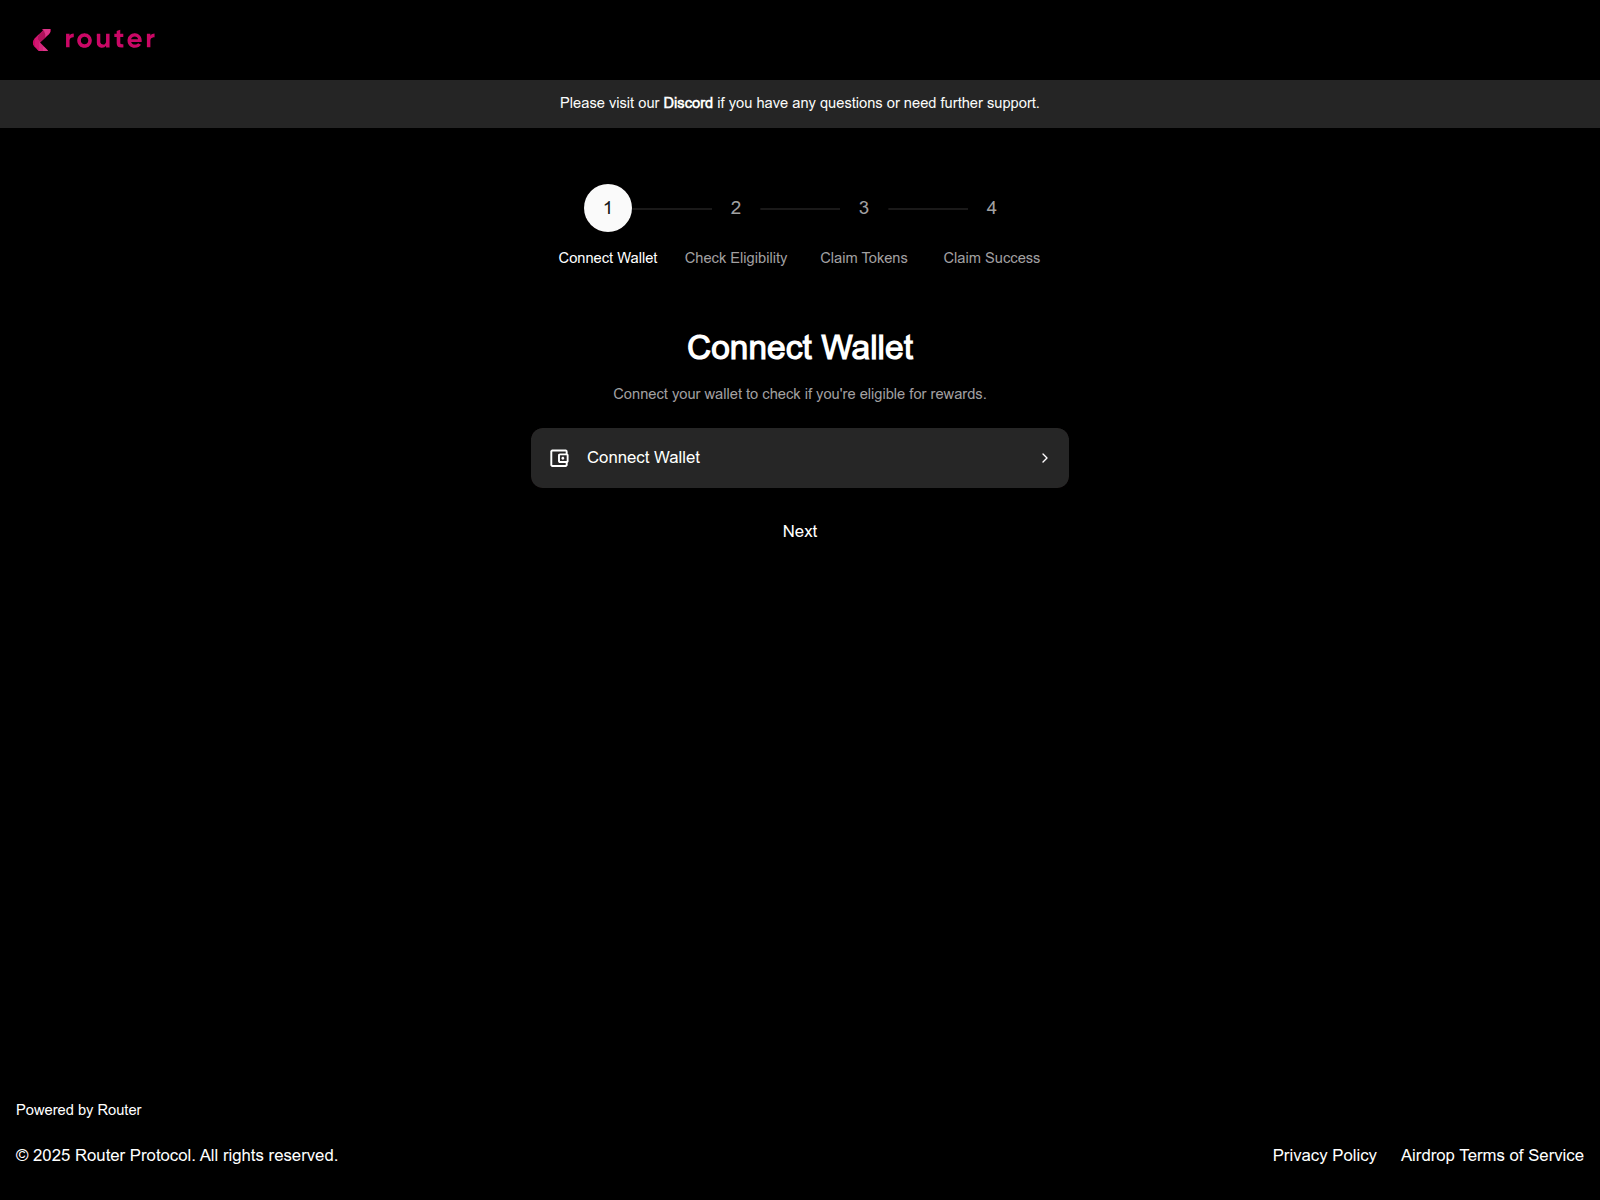This screenshot has width=1600, height=1200.
Task: Select step circle numbered 3
Action: pyautogui.click(x=863, y=208)
